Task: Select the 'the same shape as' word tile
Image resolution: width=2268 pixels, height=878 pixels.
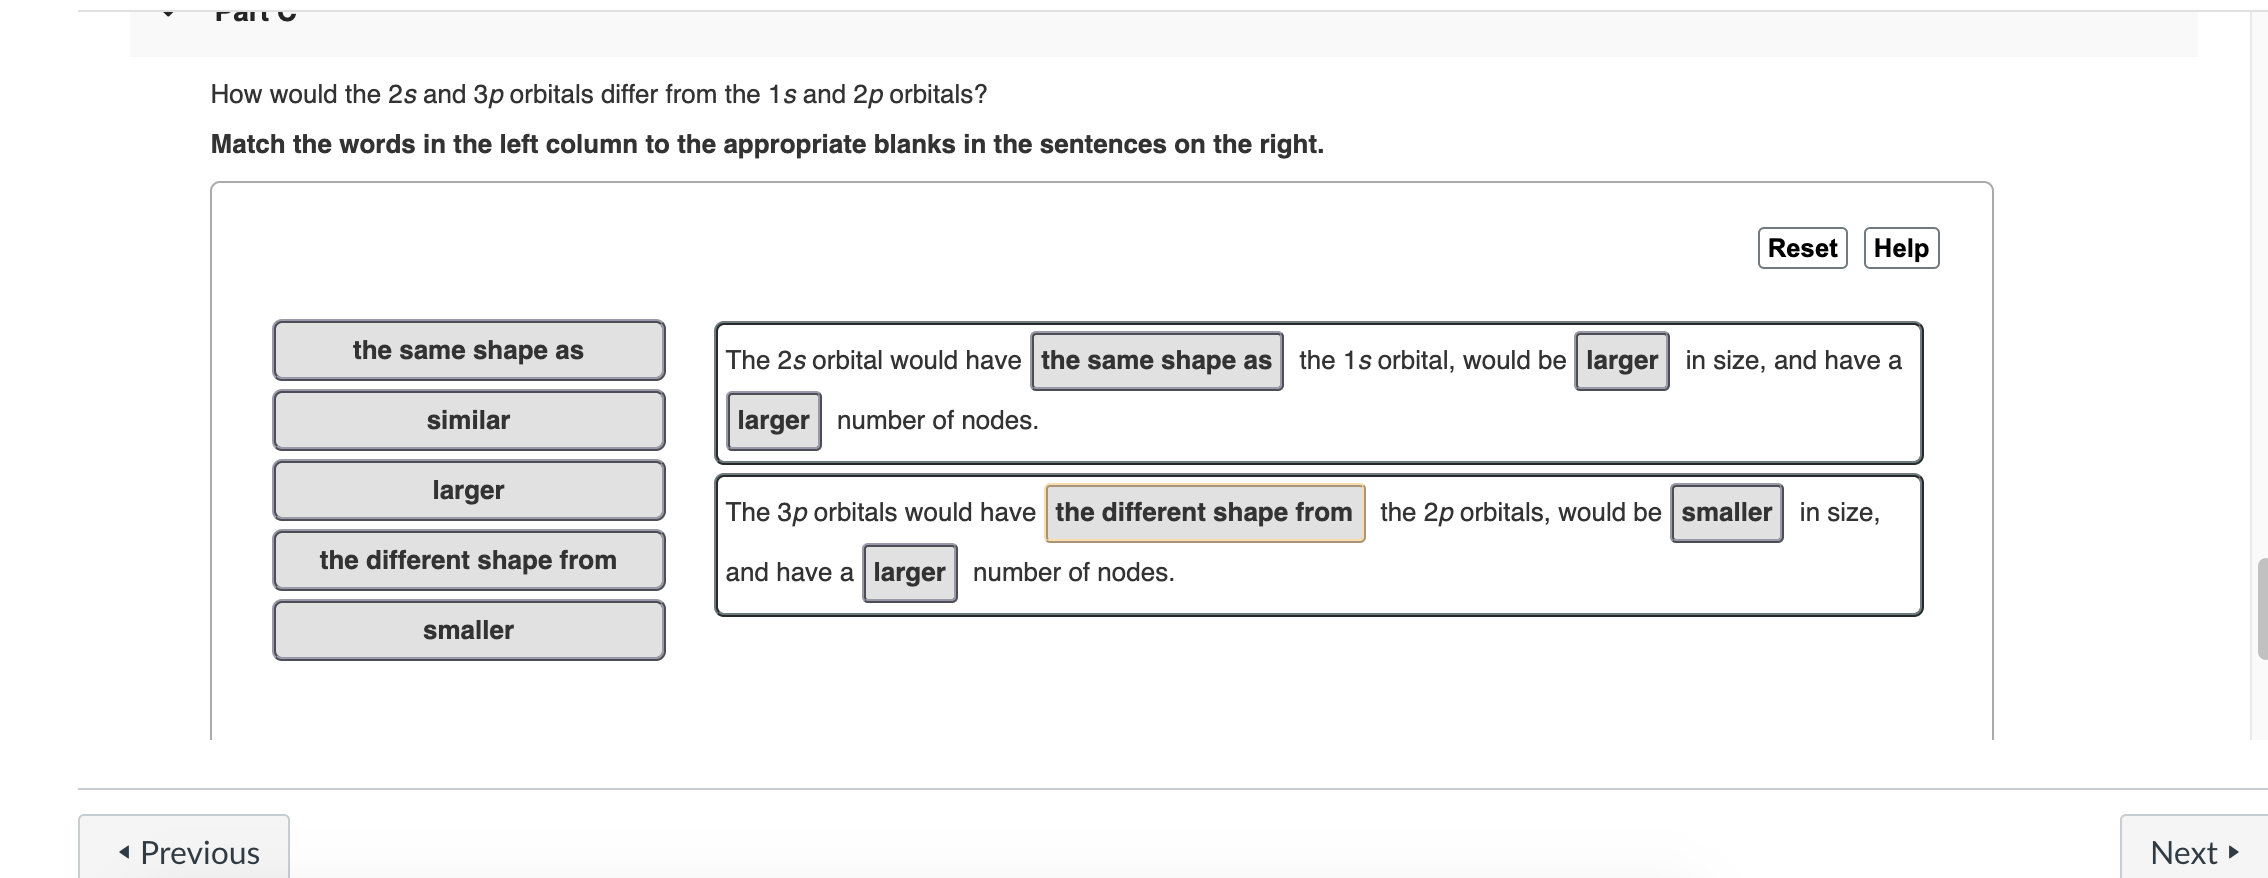Action: [468, 350]
